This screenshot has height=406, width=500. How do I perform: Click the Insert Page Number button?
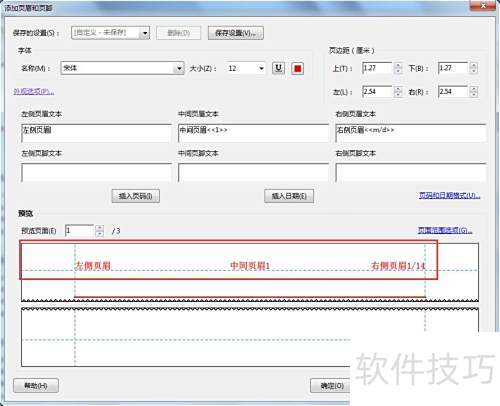coord(136,196)
